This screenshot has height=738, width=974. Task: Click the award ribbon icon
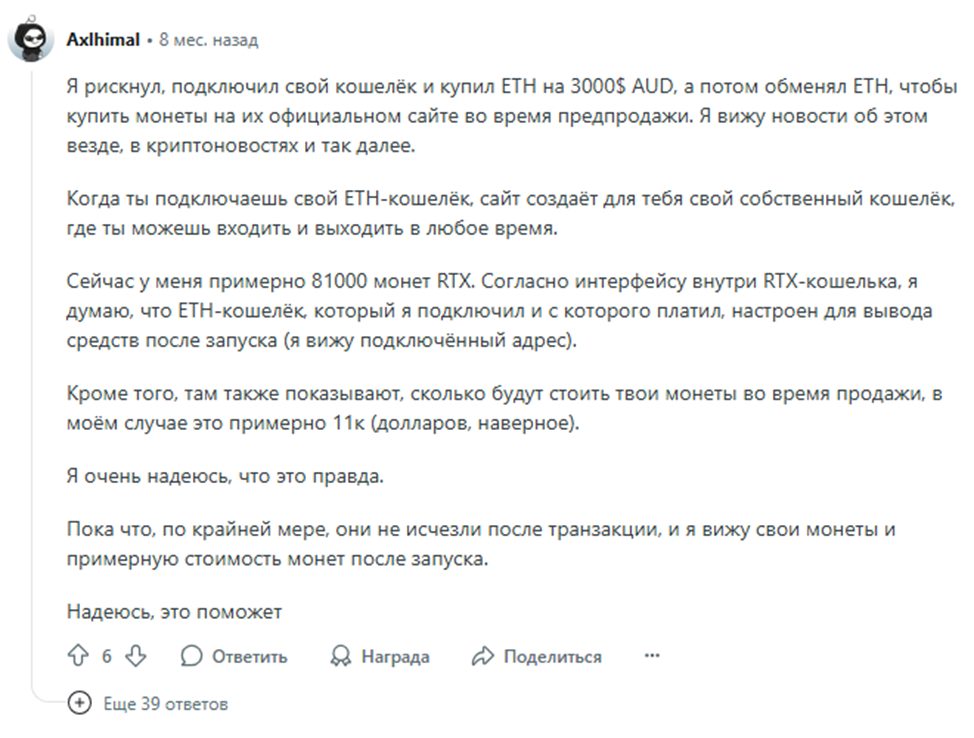point(341,656)
